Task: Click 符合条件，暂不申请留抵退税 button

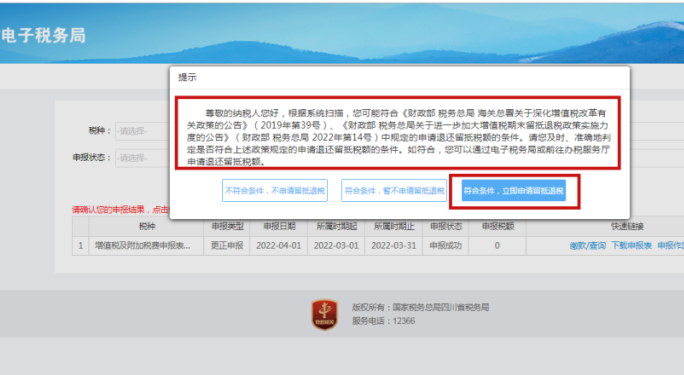Action: (394, 191)
